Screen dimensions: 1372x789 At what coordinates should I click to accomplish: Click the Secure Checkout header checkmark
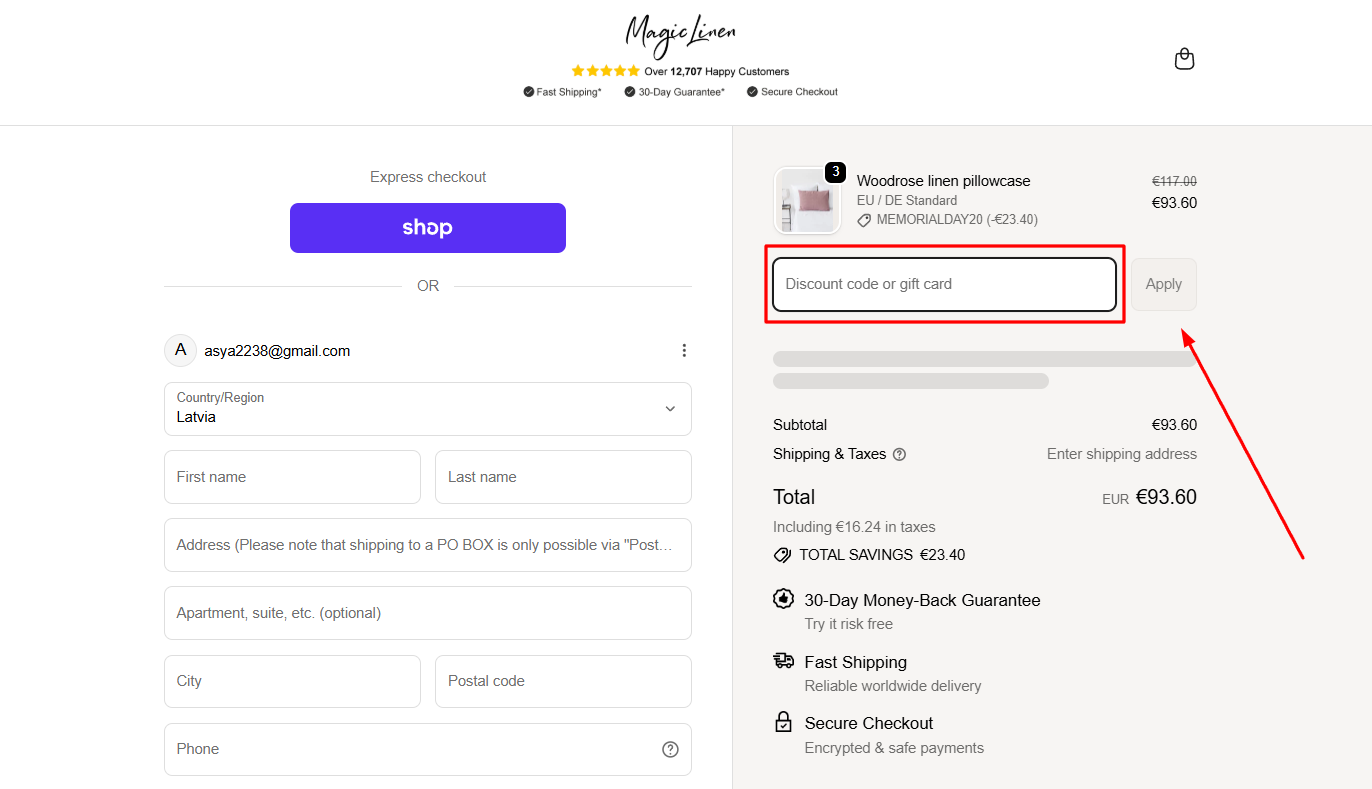(x=752, y=92)
